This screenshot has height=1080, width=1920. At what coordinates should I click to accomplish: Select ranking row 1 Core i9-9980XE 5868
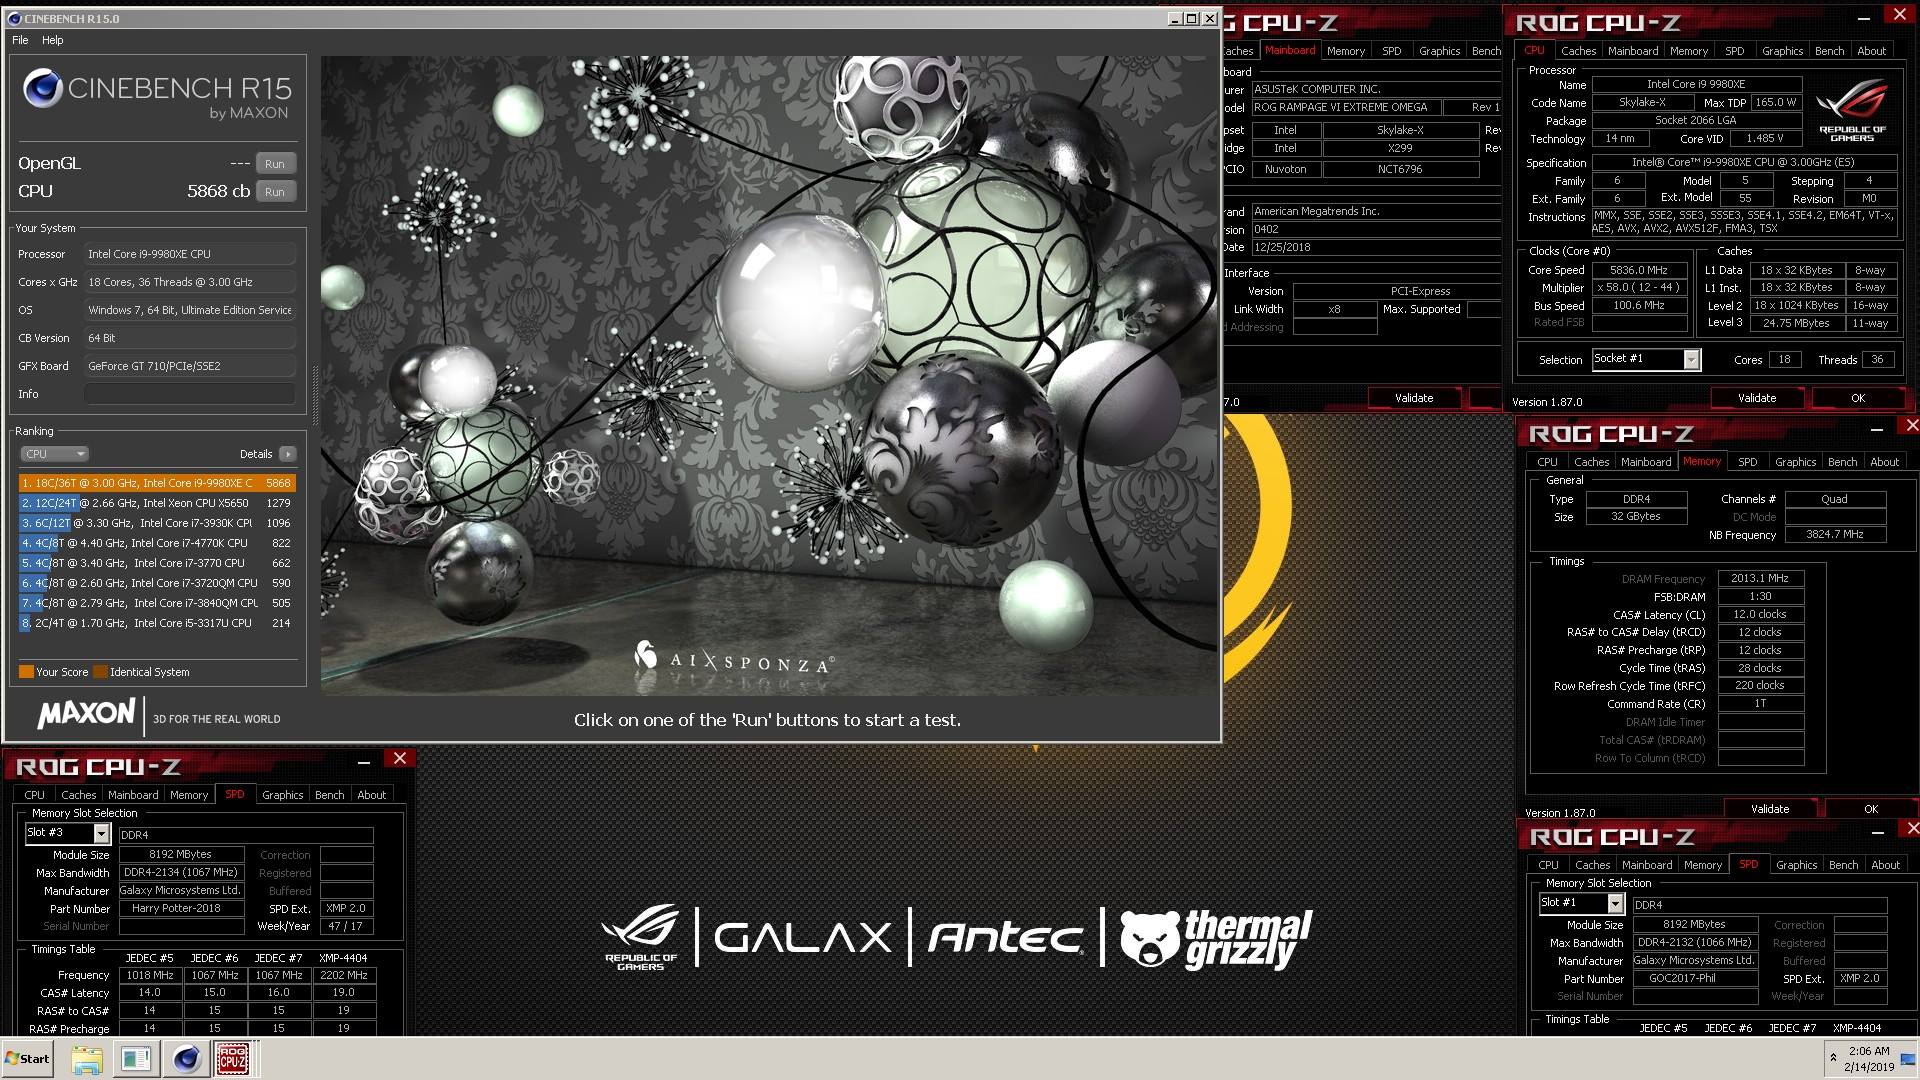tap(157, 483)
